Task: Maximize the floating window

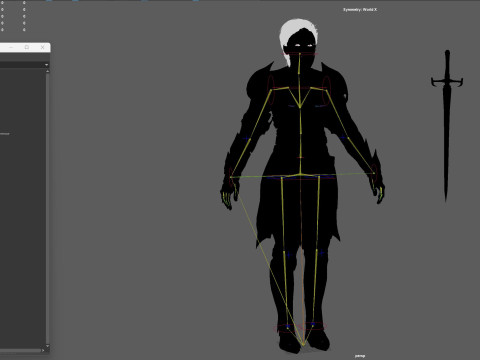Action: click(27, 47)
